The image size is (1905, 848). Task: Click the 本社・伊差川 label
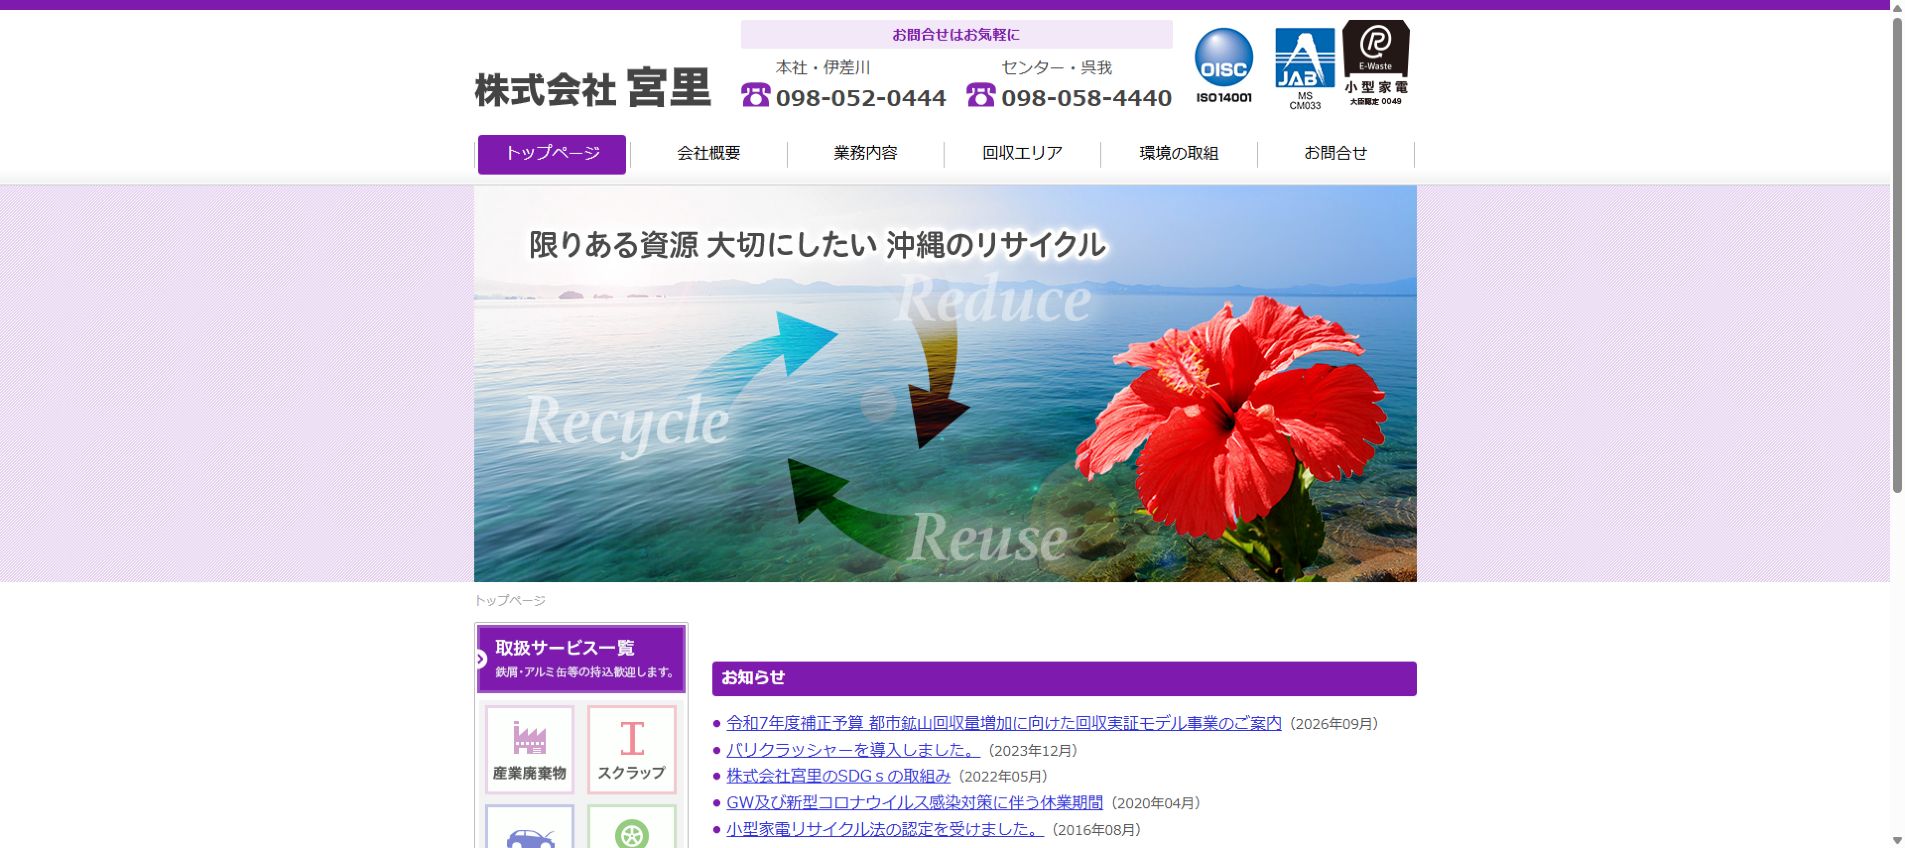[x=823, y=67]
